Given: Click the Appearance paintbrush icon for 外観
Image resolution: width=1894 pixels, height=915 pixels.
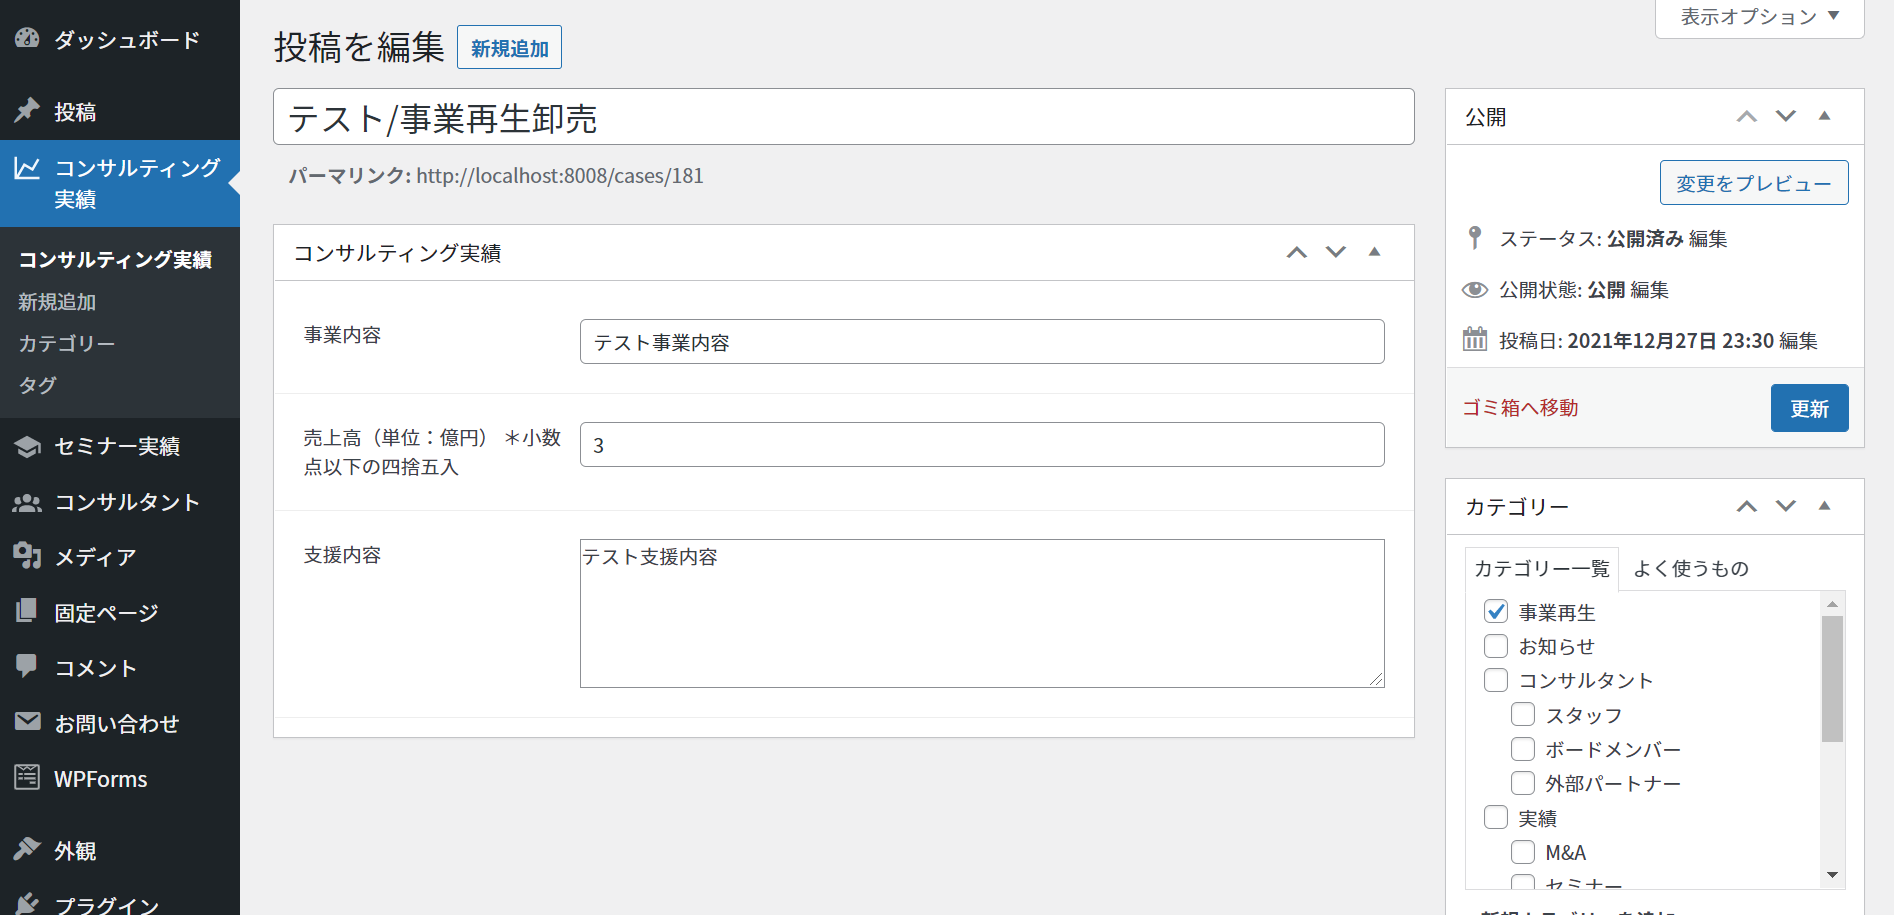Looking at the screenshot, I should click(x=27, y=850).
